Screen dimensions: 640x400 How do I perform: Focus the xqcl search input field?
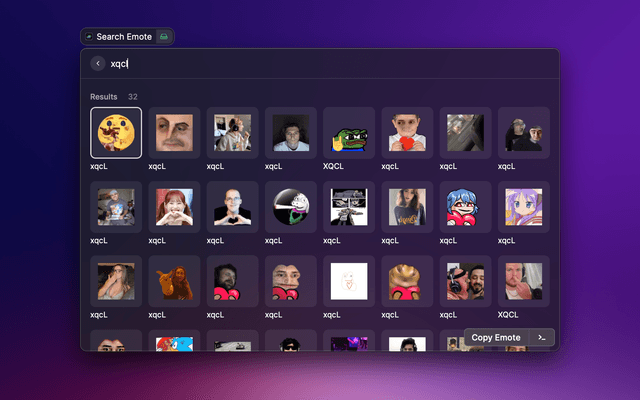300,63
